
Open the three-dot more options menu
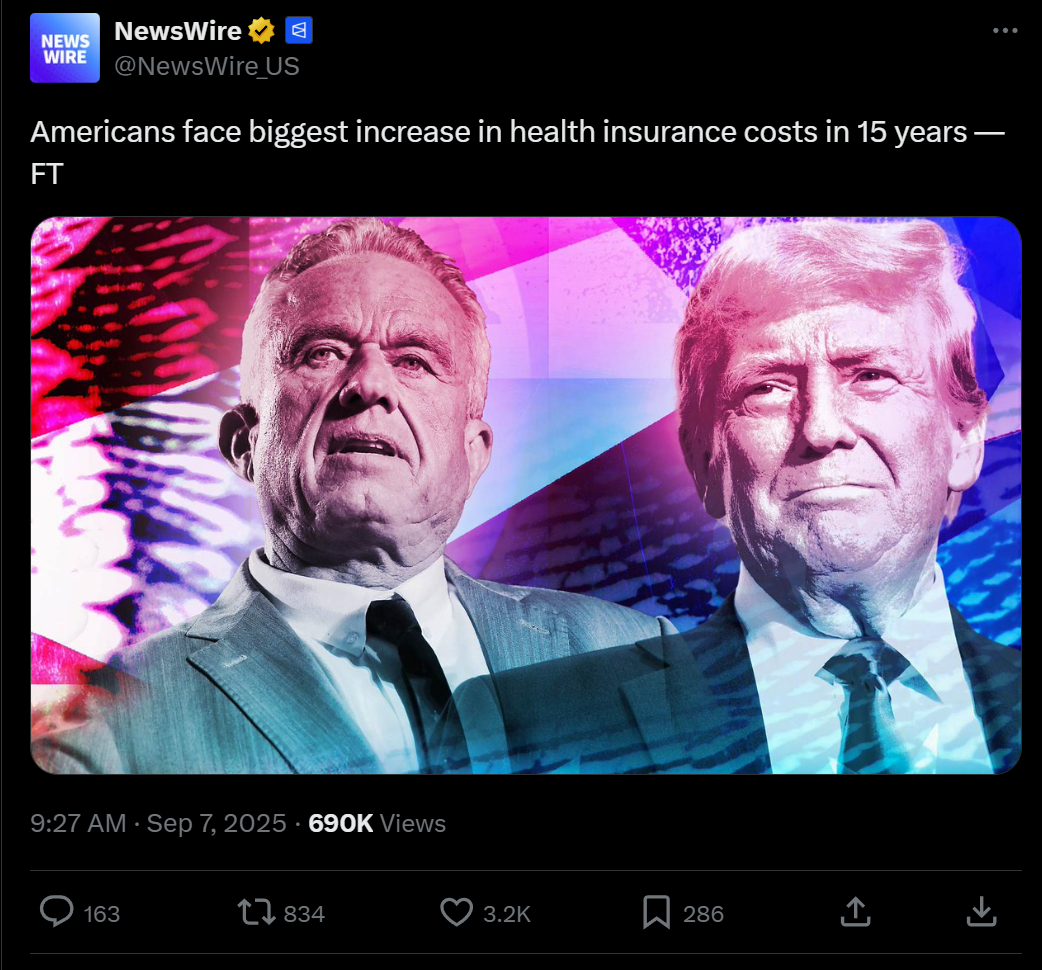tap(1005, 31)
